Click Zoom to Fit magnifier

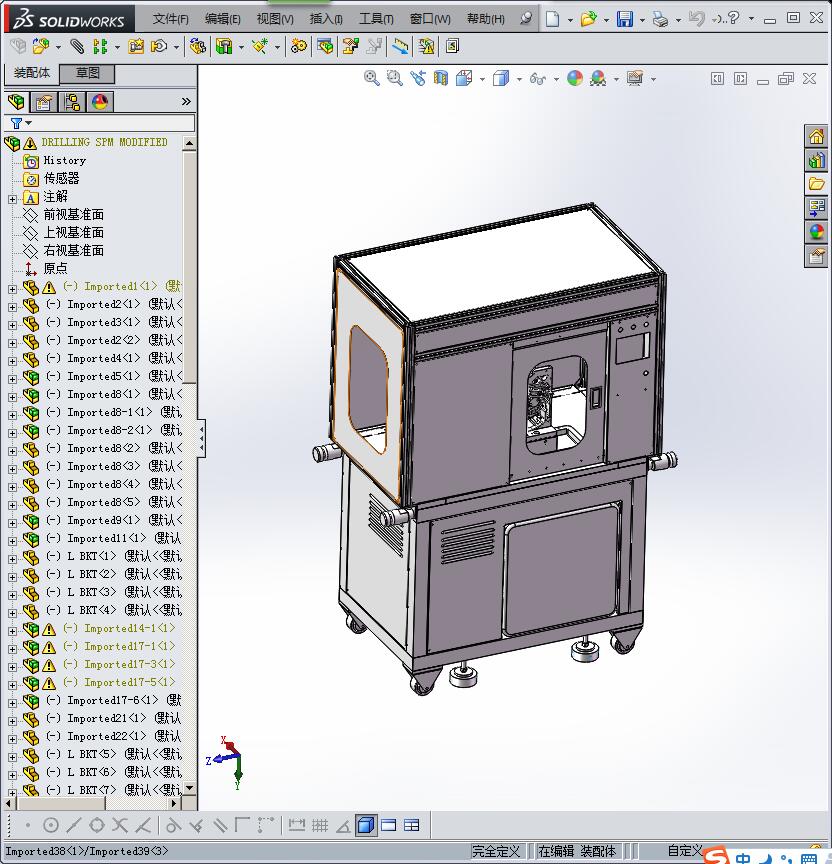pos(372,78)
